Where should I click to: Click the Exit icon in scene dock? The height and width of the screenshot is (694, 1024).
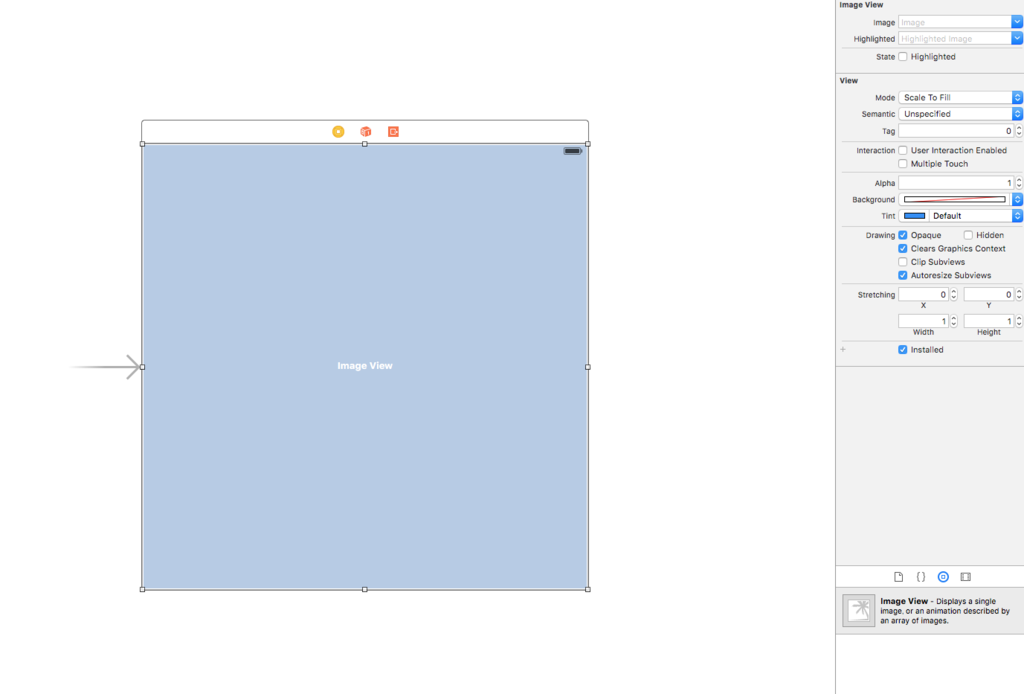pos(393,132)
